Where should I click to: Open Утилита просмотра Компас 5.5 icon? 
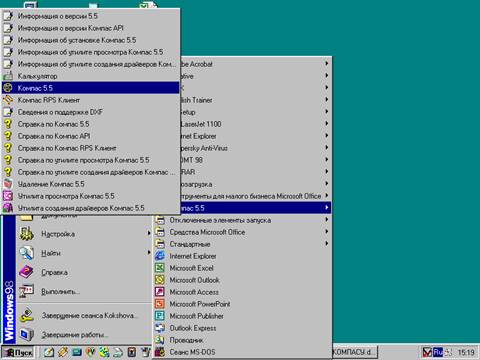8,196
